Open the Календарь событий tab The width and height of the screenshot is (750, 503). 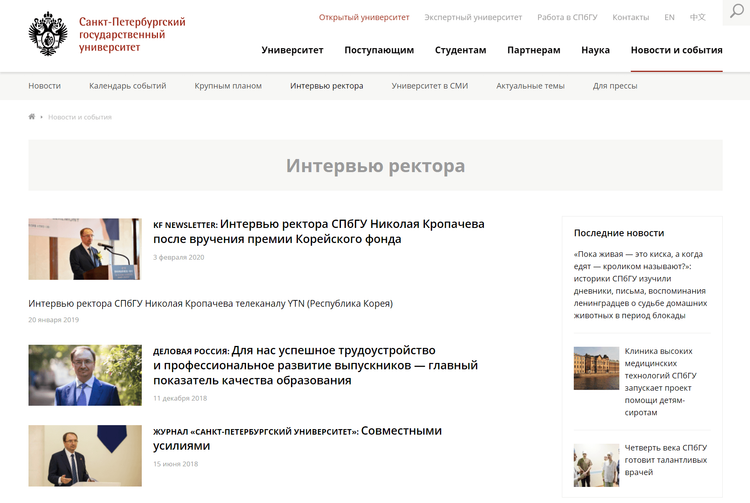pyautogui.click(x=128, y=86)
